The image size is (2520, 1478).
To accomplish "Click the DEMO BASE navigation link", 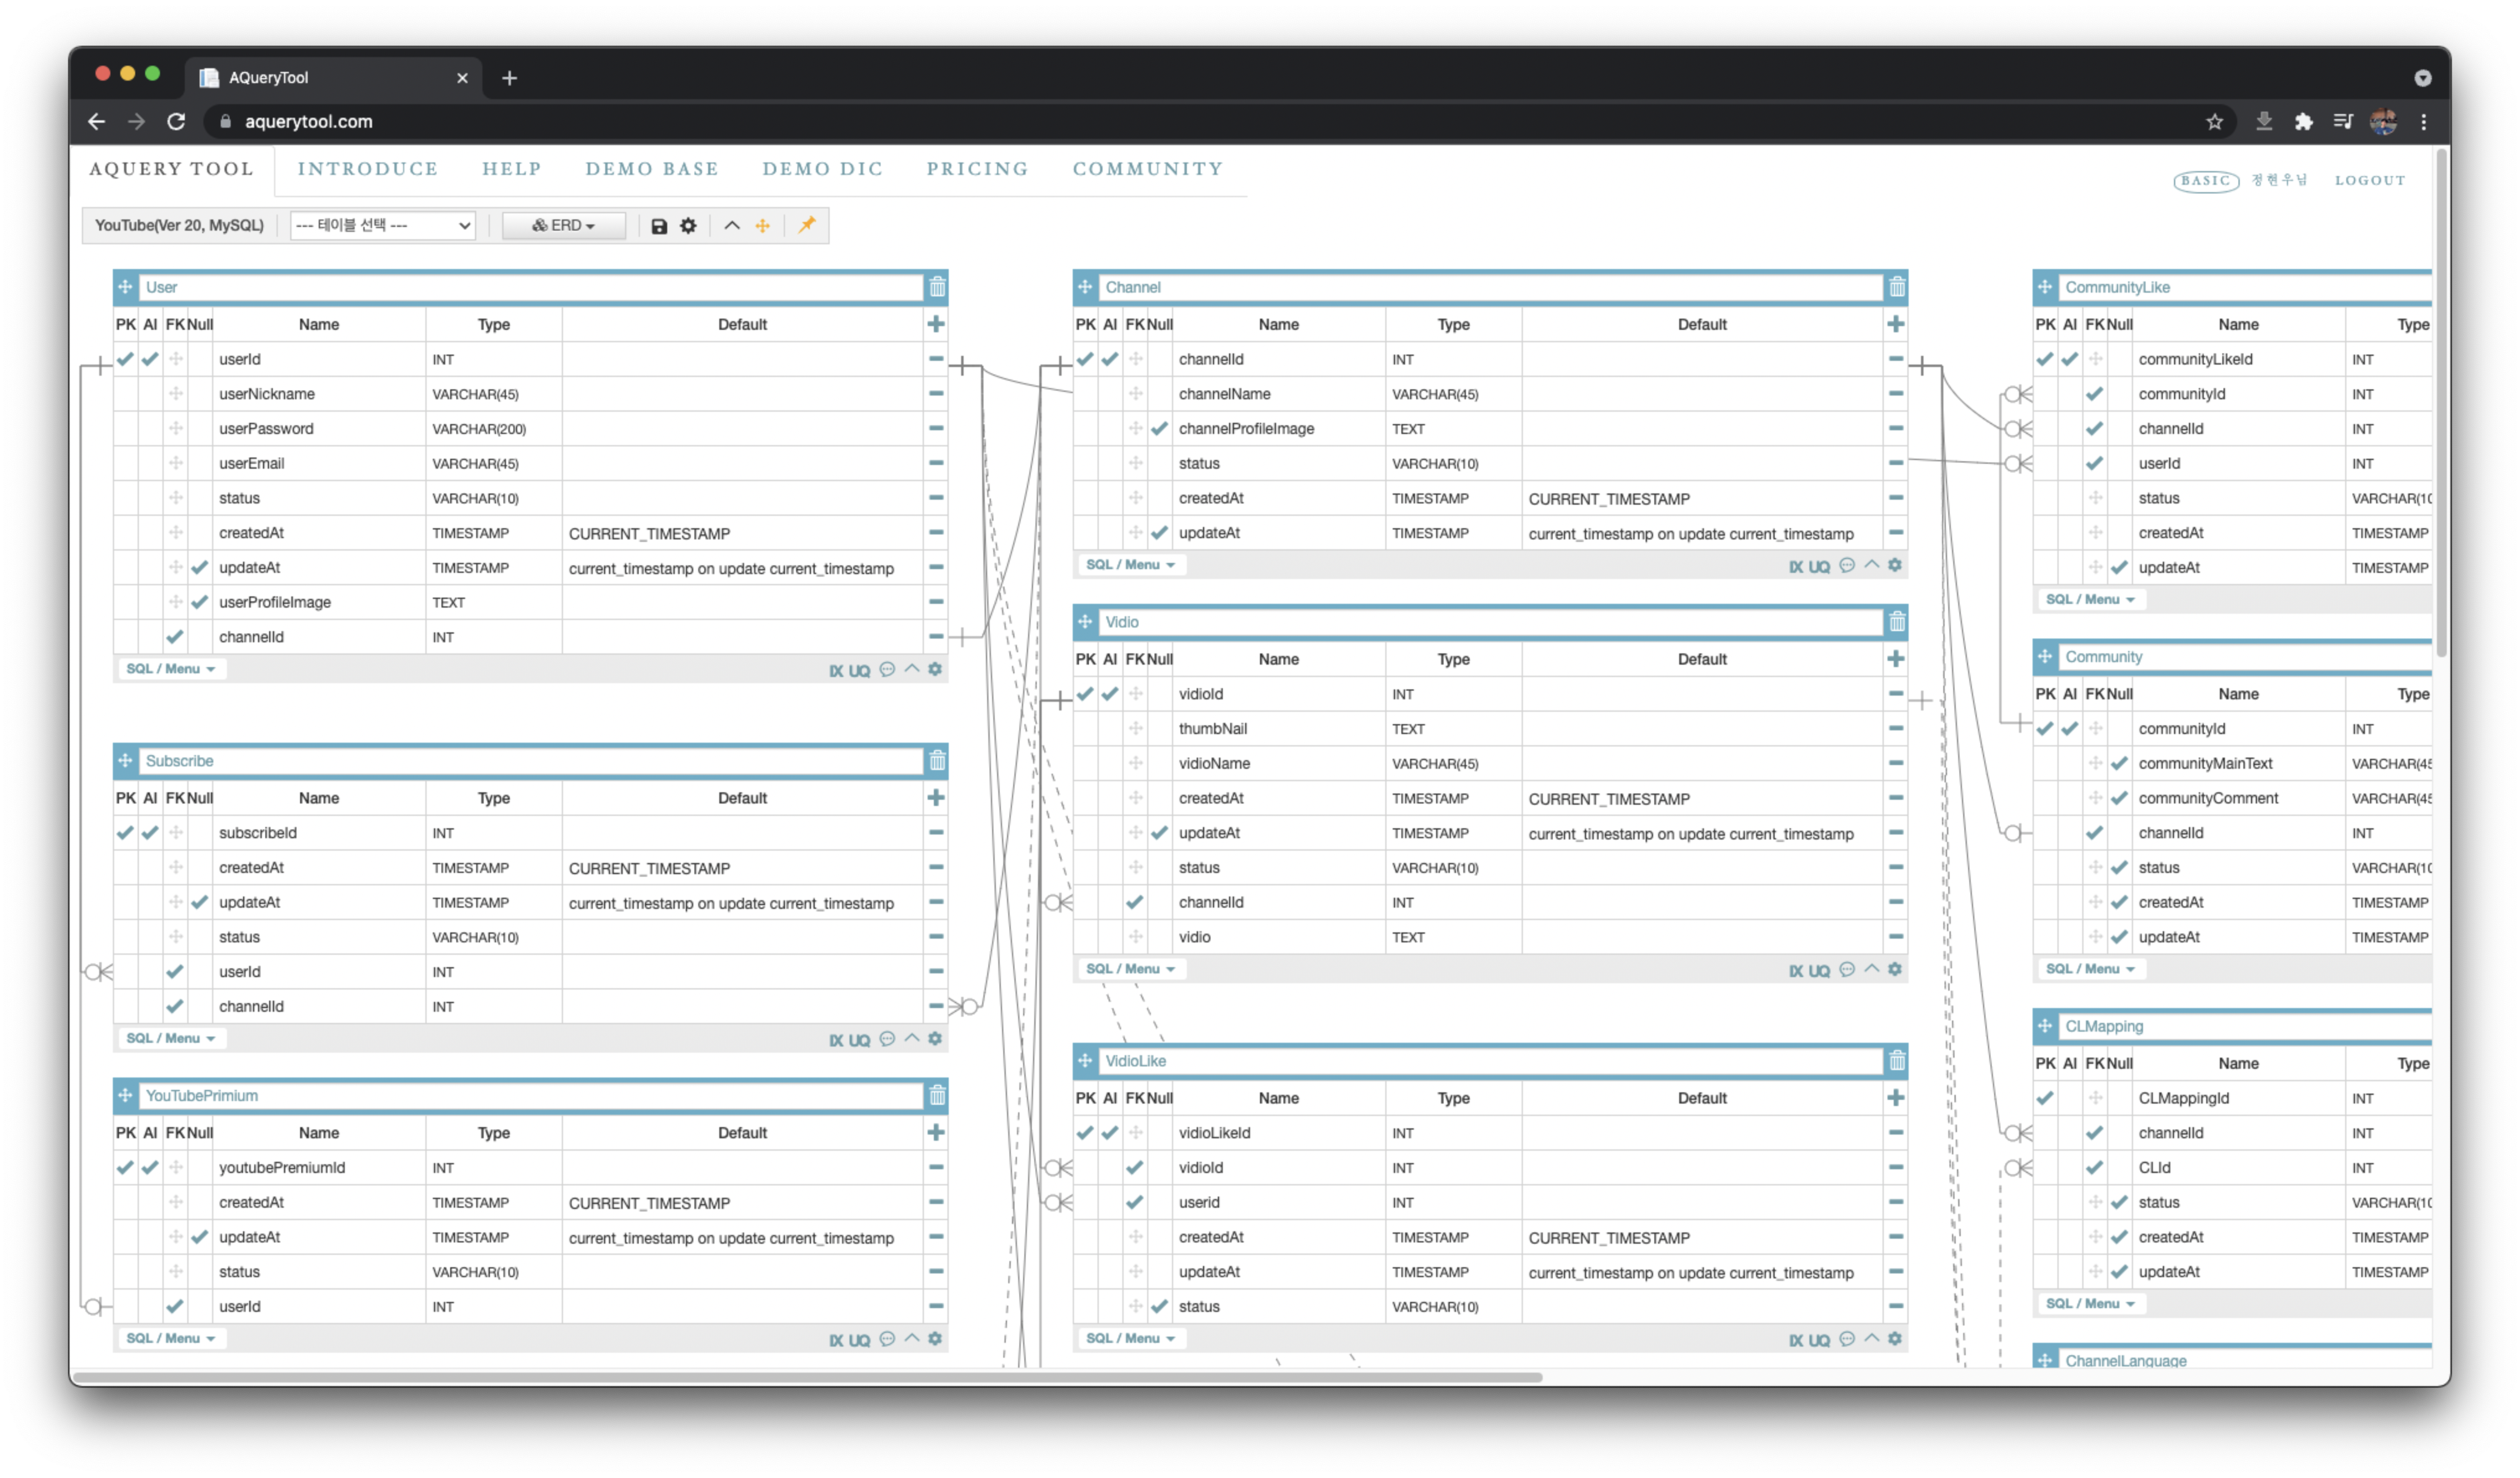I will [653, 169].
